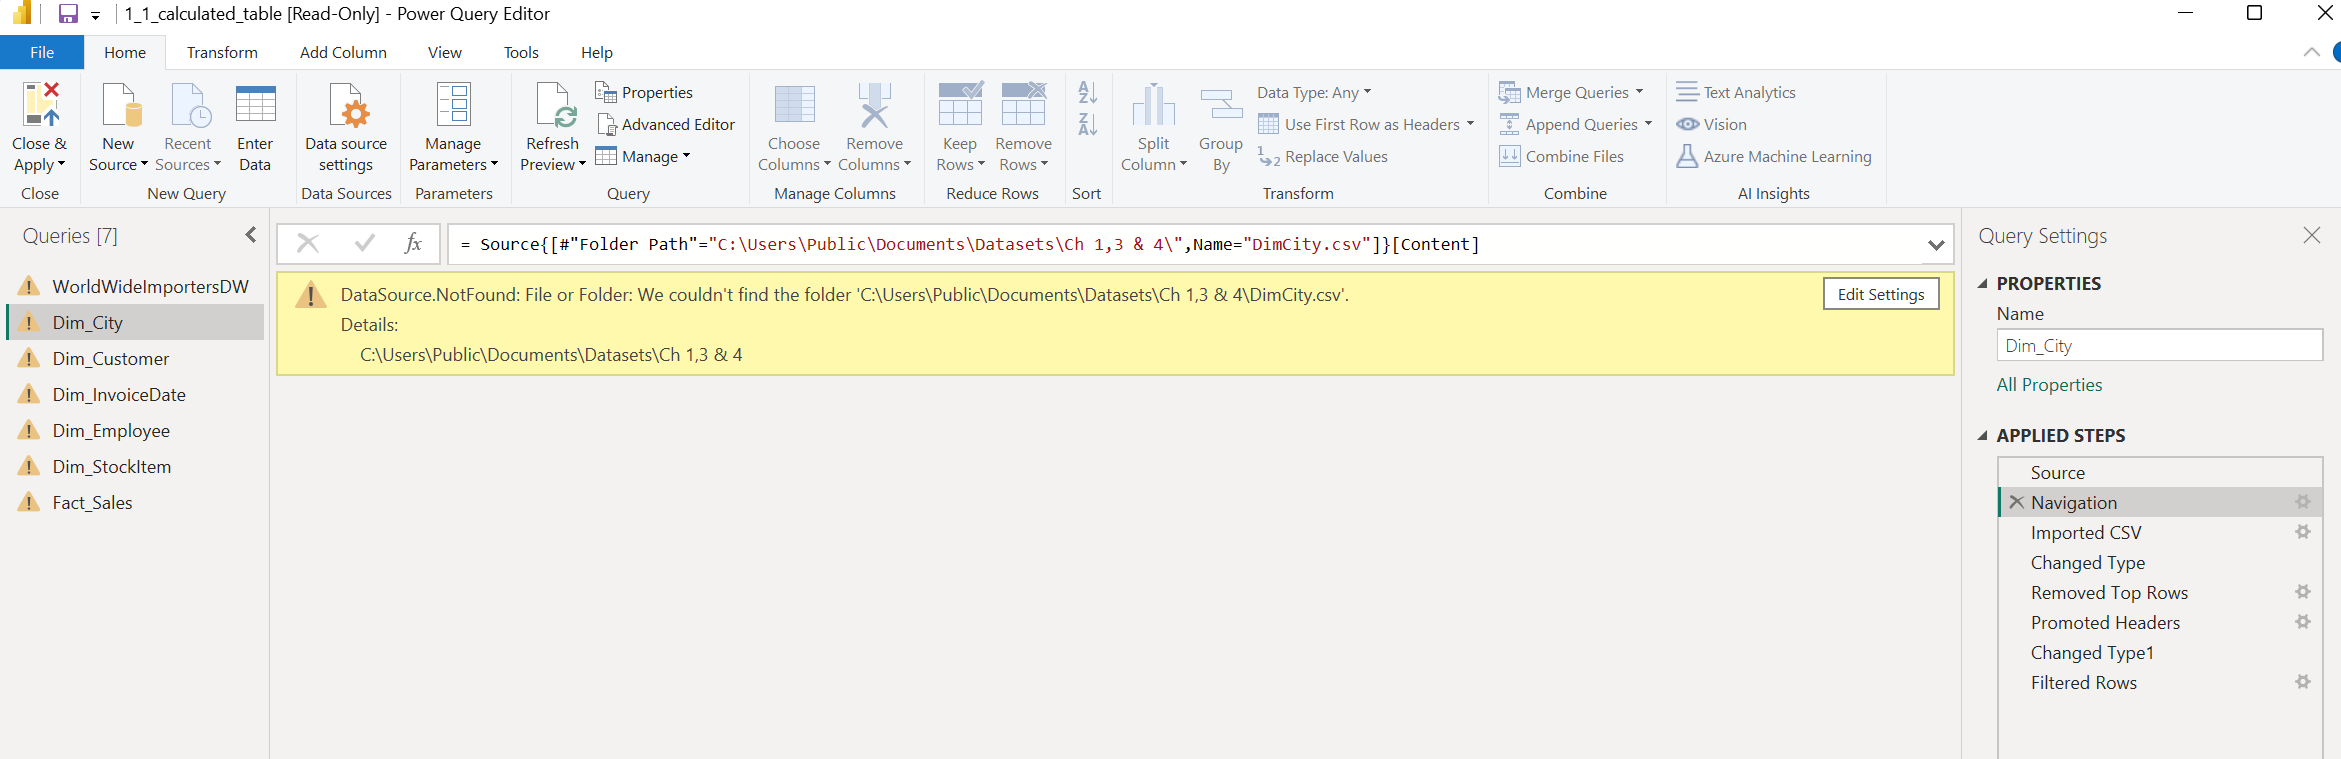Expand the formula bar chevron

click(1936, 245)
